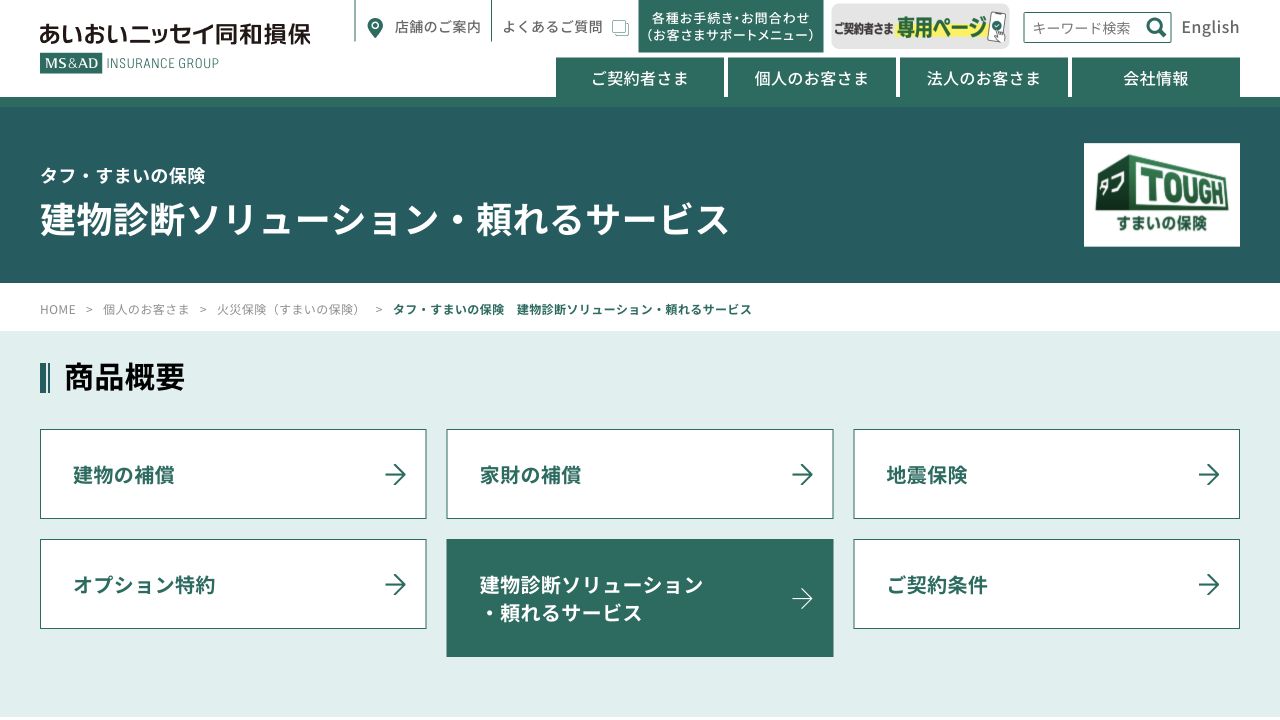Click the TOUGH すまいの保険 logo image
The image size is (1280, 720).
1162,195
